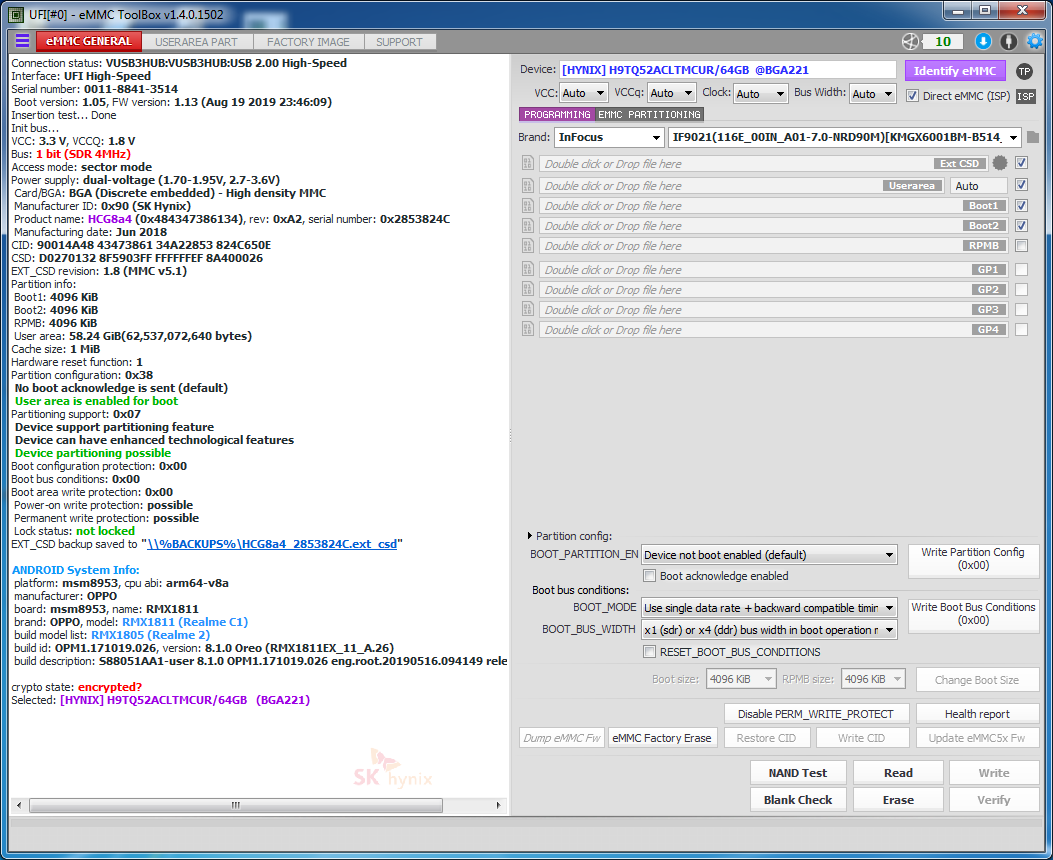The height and width of the screenshot is (860, 1053).
Task: Open the SUPPORT tab
Action: [400, 42]
